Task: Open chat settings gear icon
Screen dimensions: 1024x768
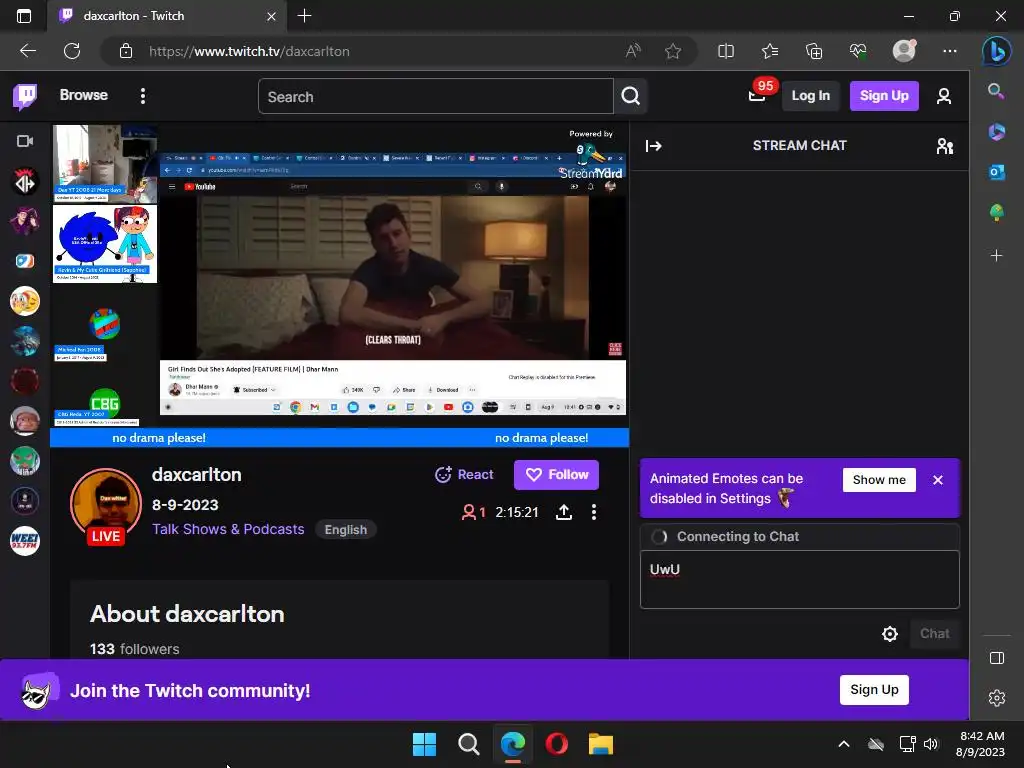Action: coord(889,633)
